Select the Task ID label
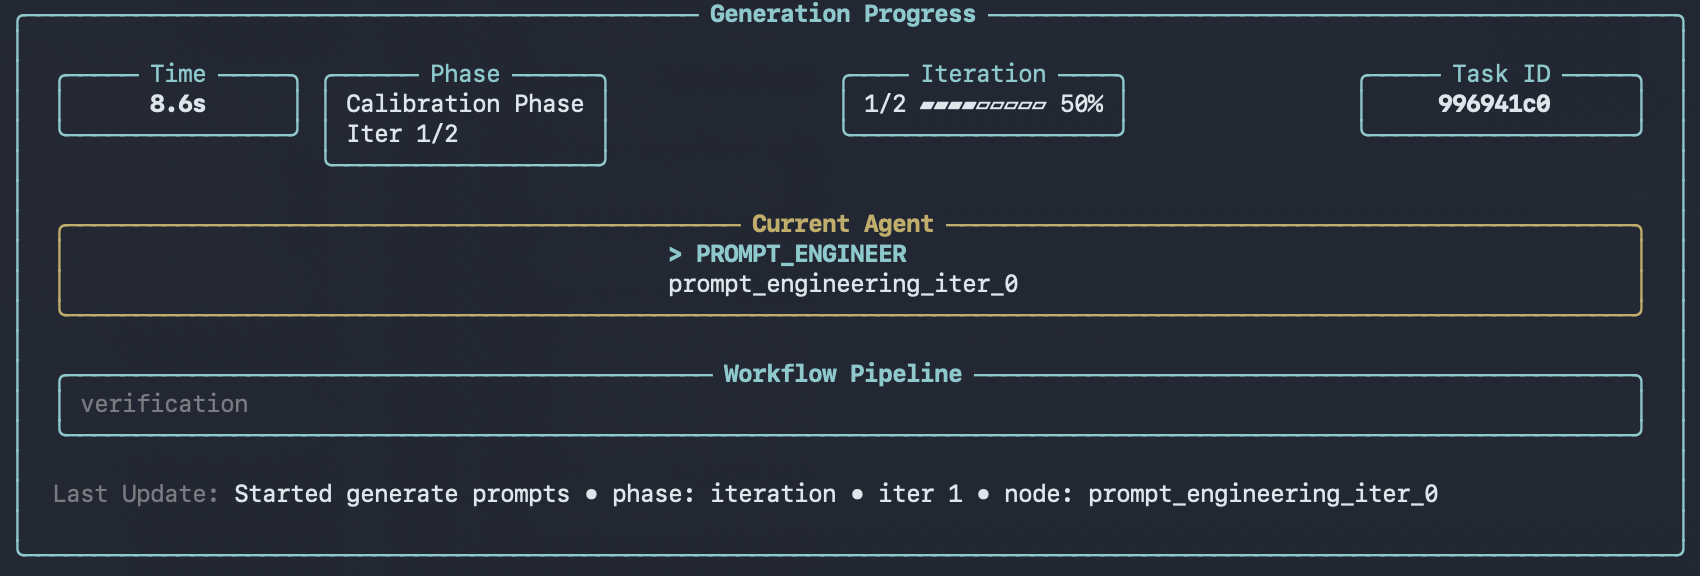 [1501, 74]
